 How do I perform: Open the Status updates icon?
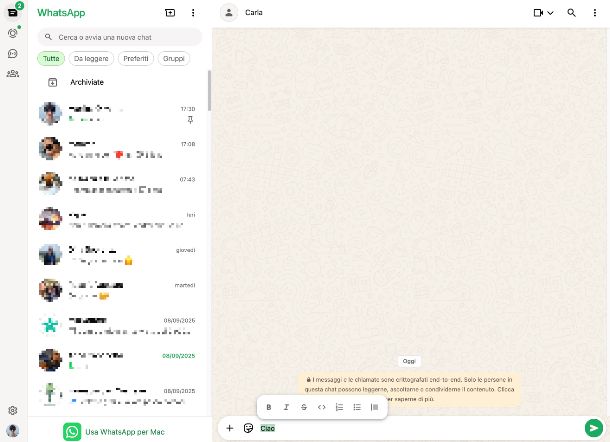coord(12,33)
